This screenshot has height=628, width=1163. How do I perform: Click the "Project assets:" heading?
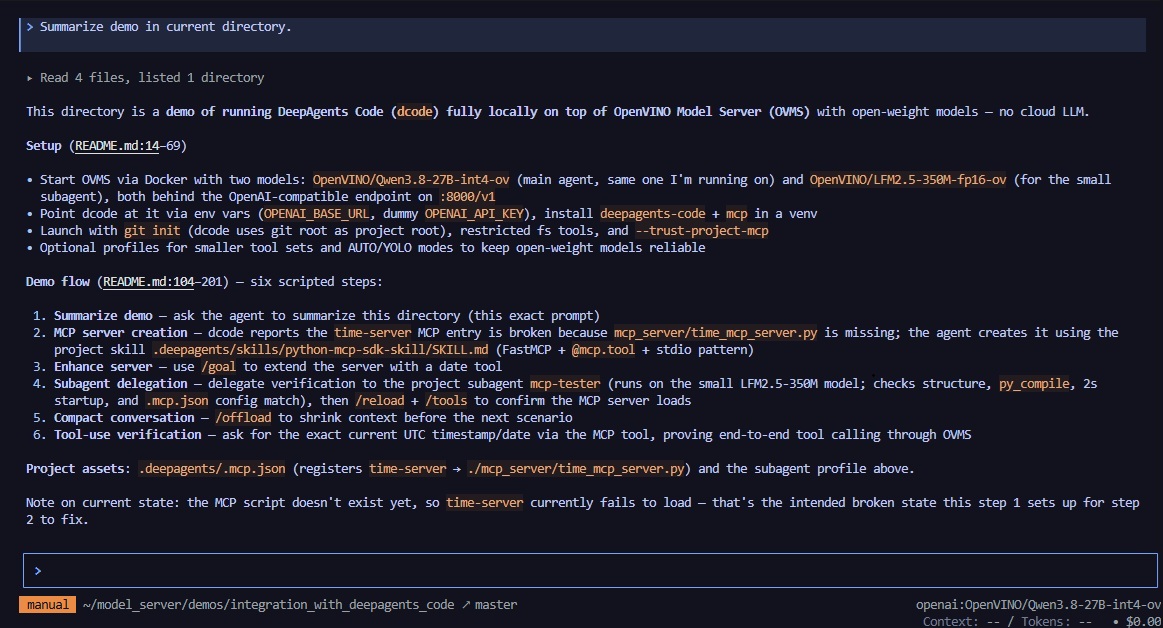[79, 469]
